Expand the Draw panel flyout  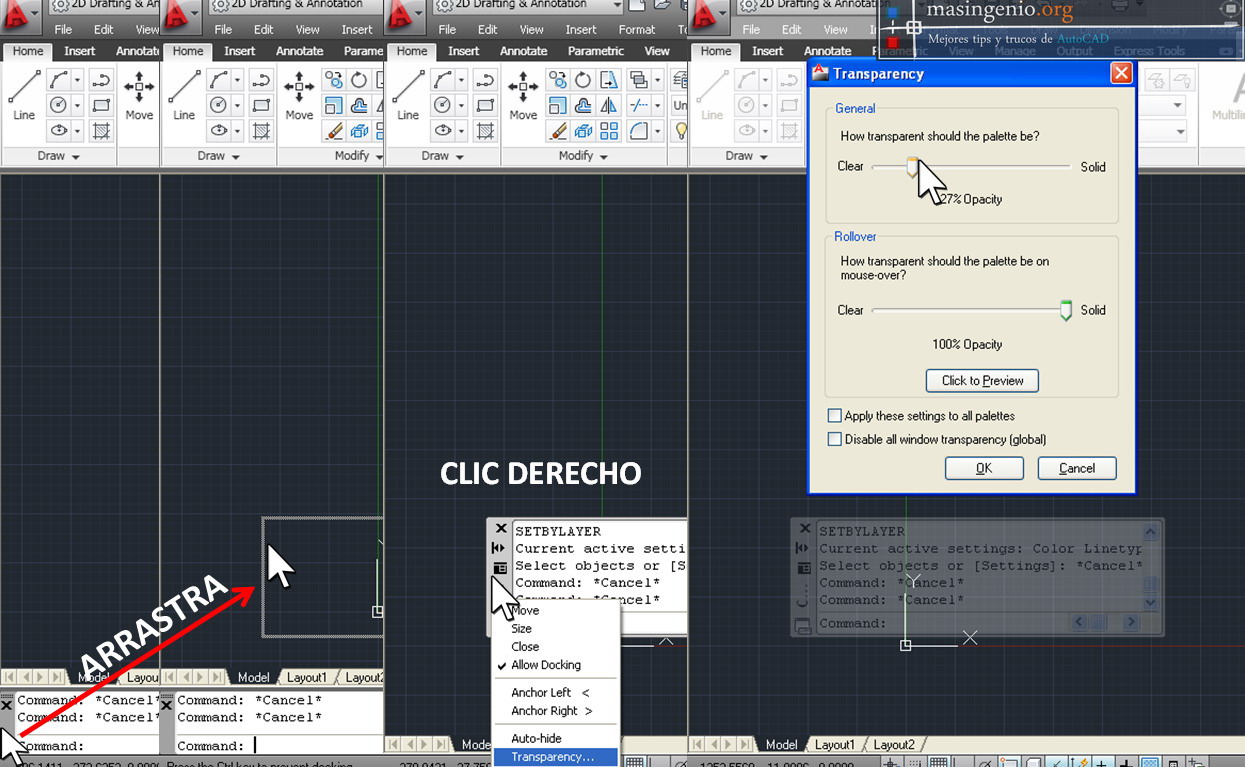click(460, 156)
